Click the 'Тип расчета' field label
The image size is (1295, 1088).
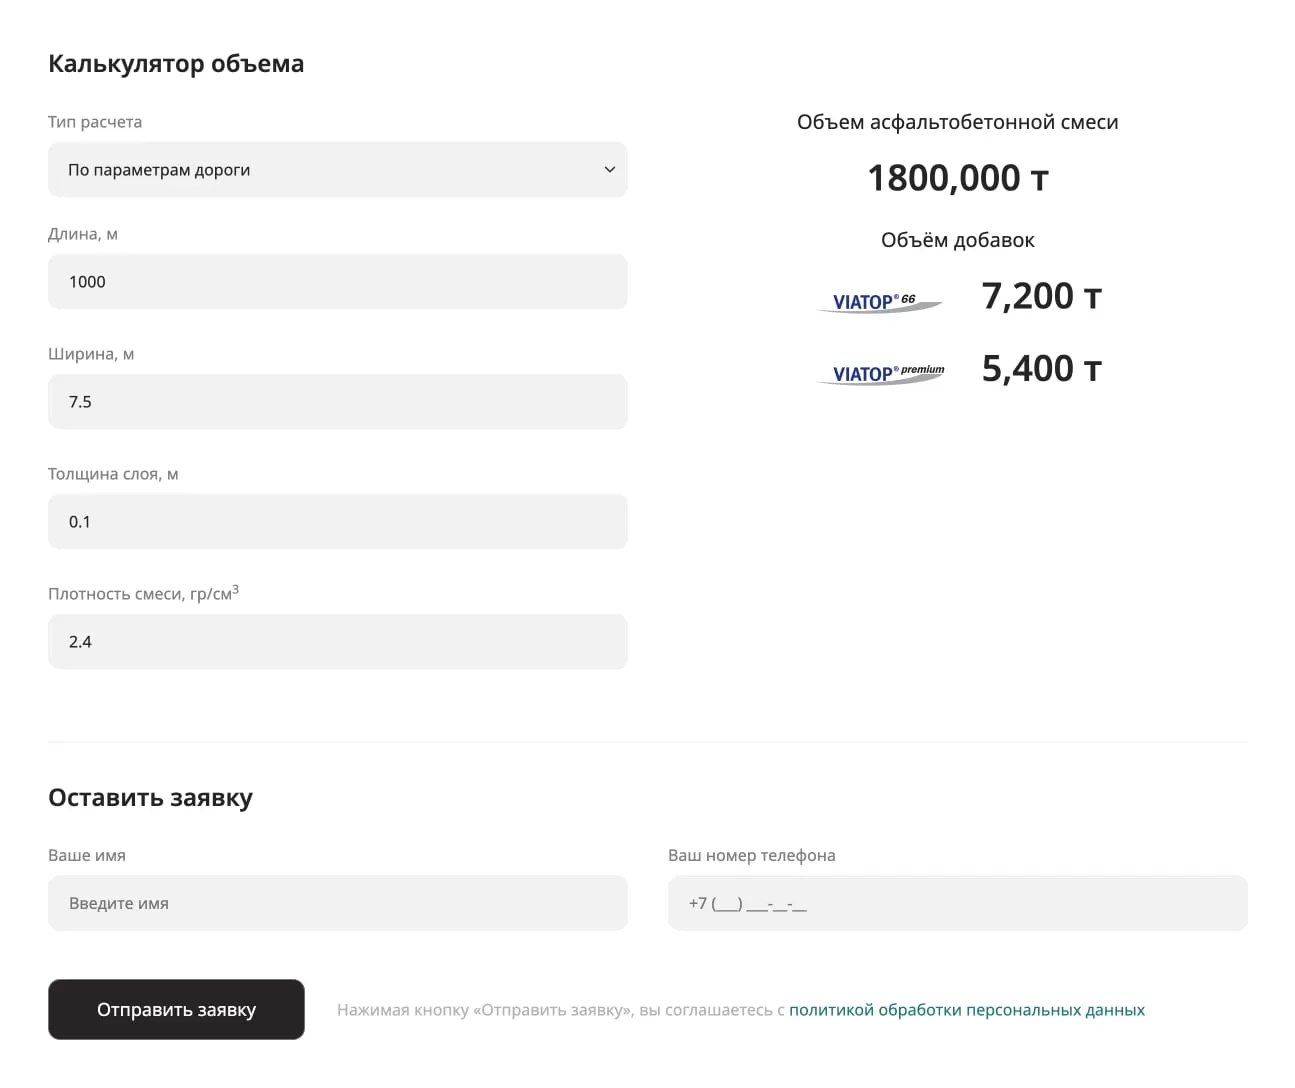pyautogui.click(x=95, y=122)
